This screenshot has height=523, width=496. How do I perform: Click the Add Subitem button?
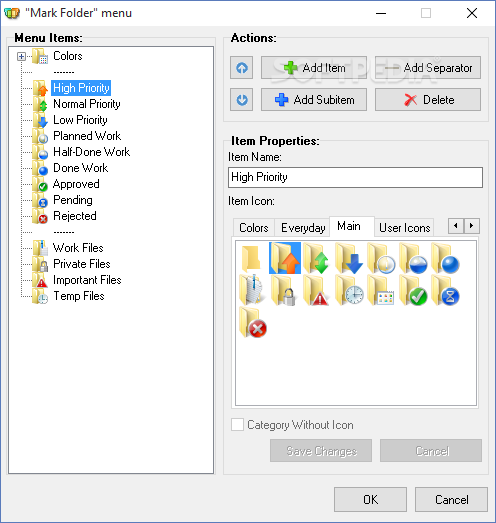coord(314,99)
